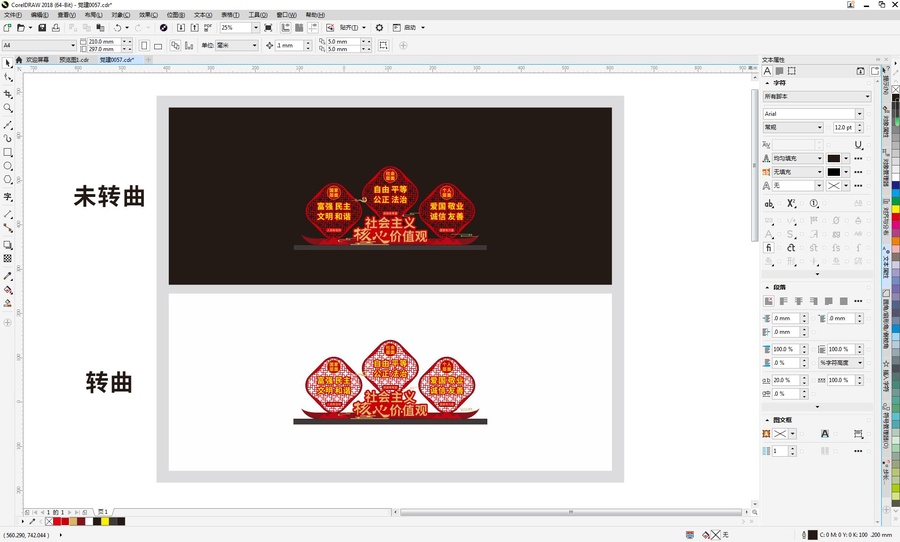The width and height of the screenshot is (900, 542).
Task: Open the A4 page size dropdown
Action: tap(73, 45)
